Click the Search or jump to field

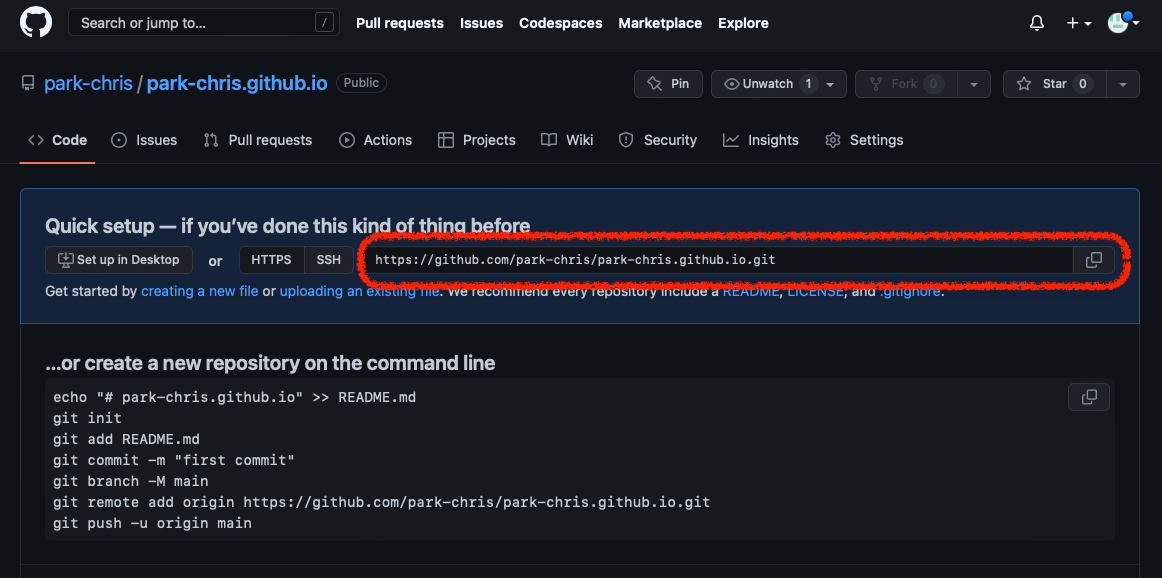point(204,23)
